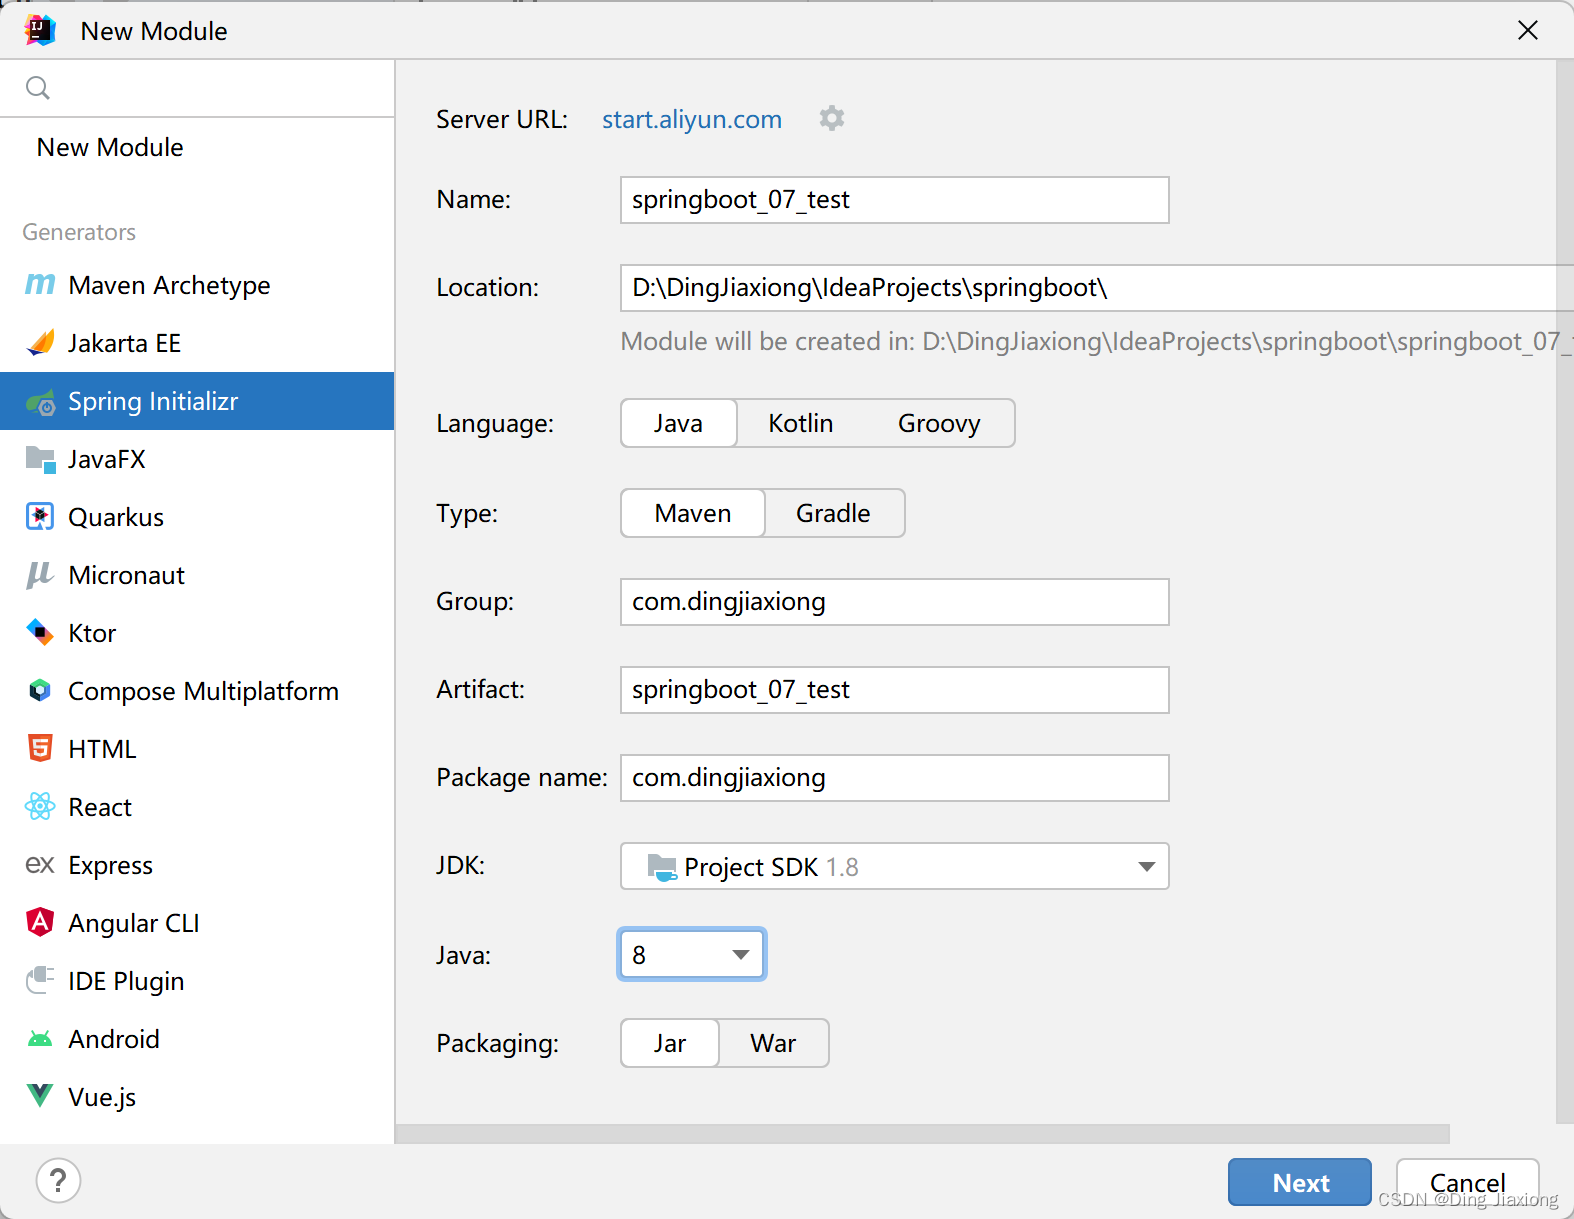Choose the Jakarta EE generator icon

coord(40,343)
